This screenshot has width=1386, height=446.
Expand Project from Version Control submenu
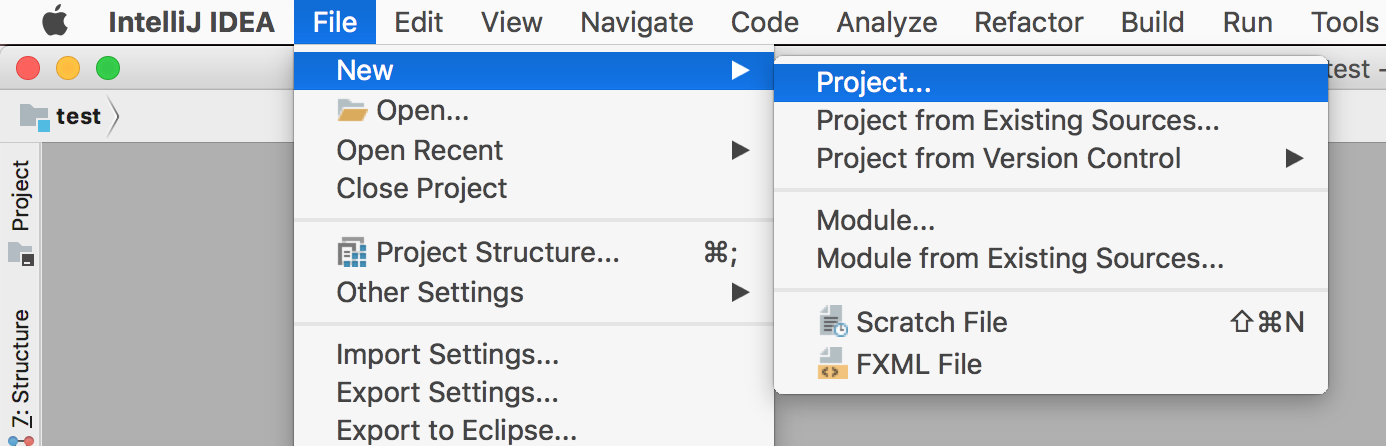1294,158
